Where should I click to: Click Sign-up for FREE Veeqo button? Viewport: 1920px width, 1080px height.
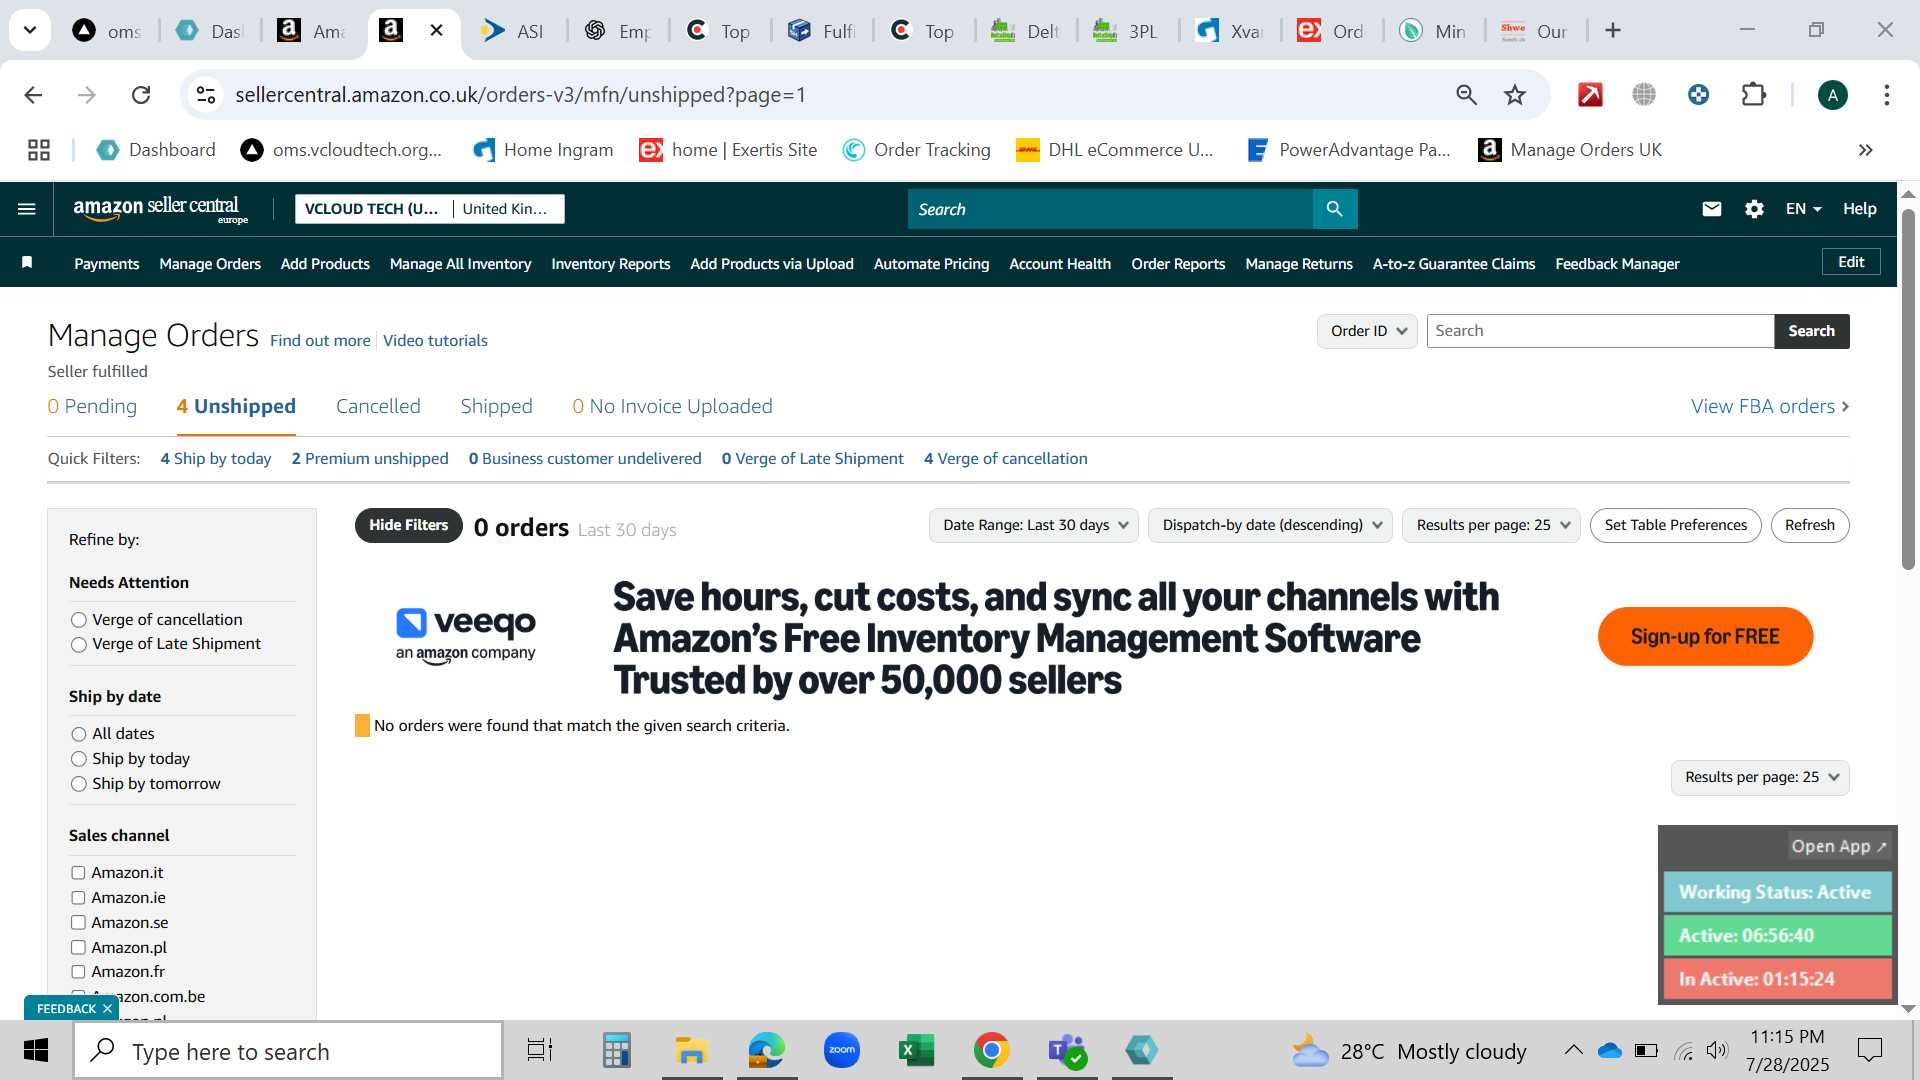tap(1705, 636)
